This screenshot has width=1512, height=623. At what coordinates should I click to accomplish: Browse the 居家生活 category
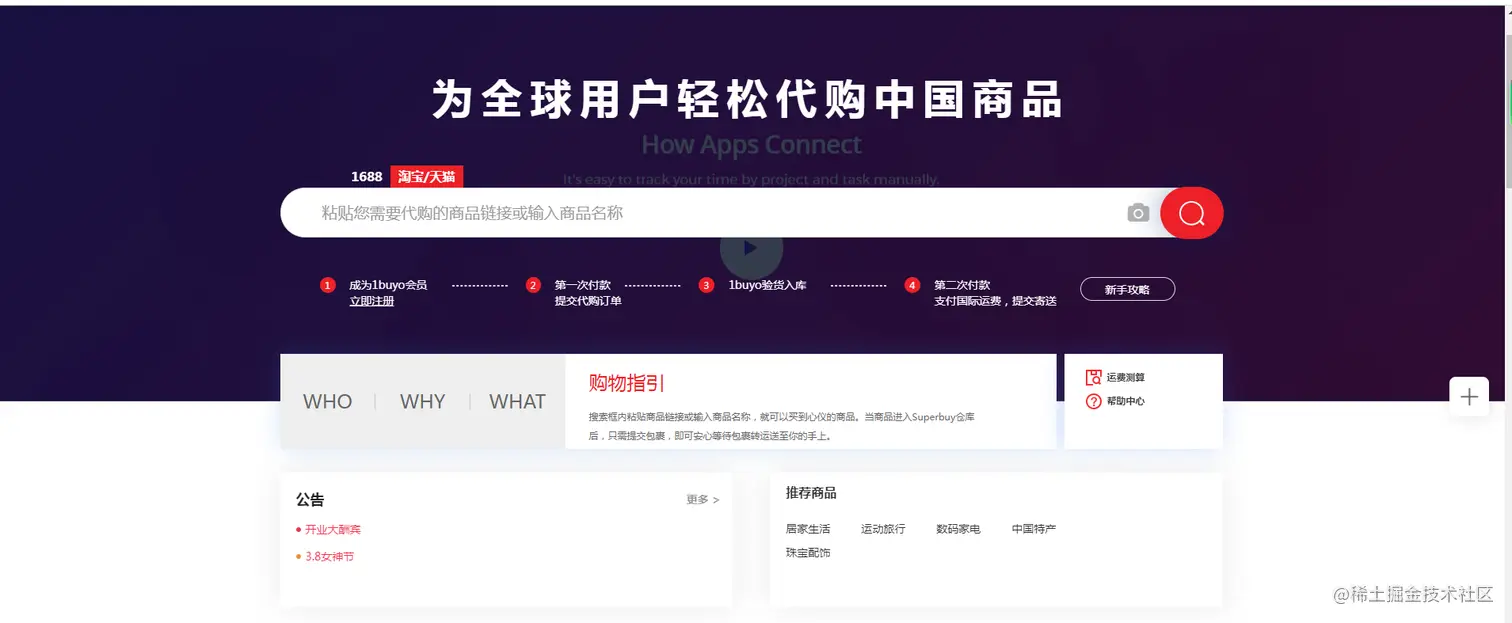coord(808,529)
